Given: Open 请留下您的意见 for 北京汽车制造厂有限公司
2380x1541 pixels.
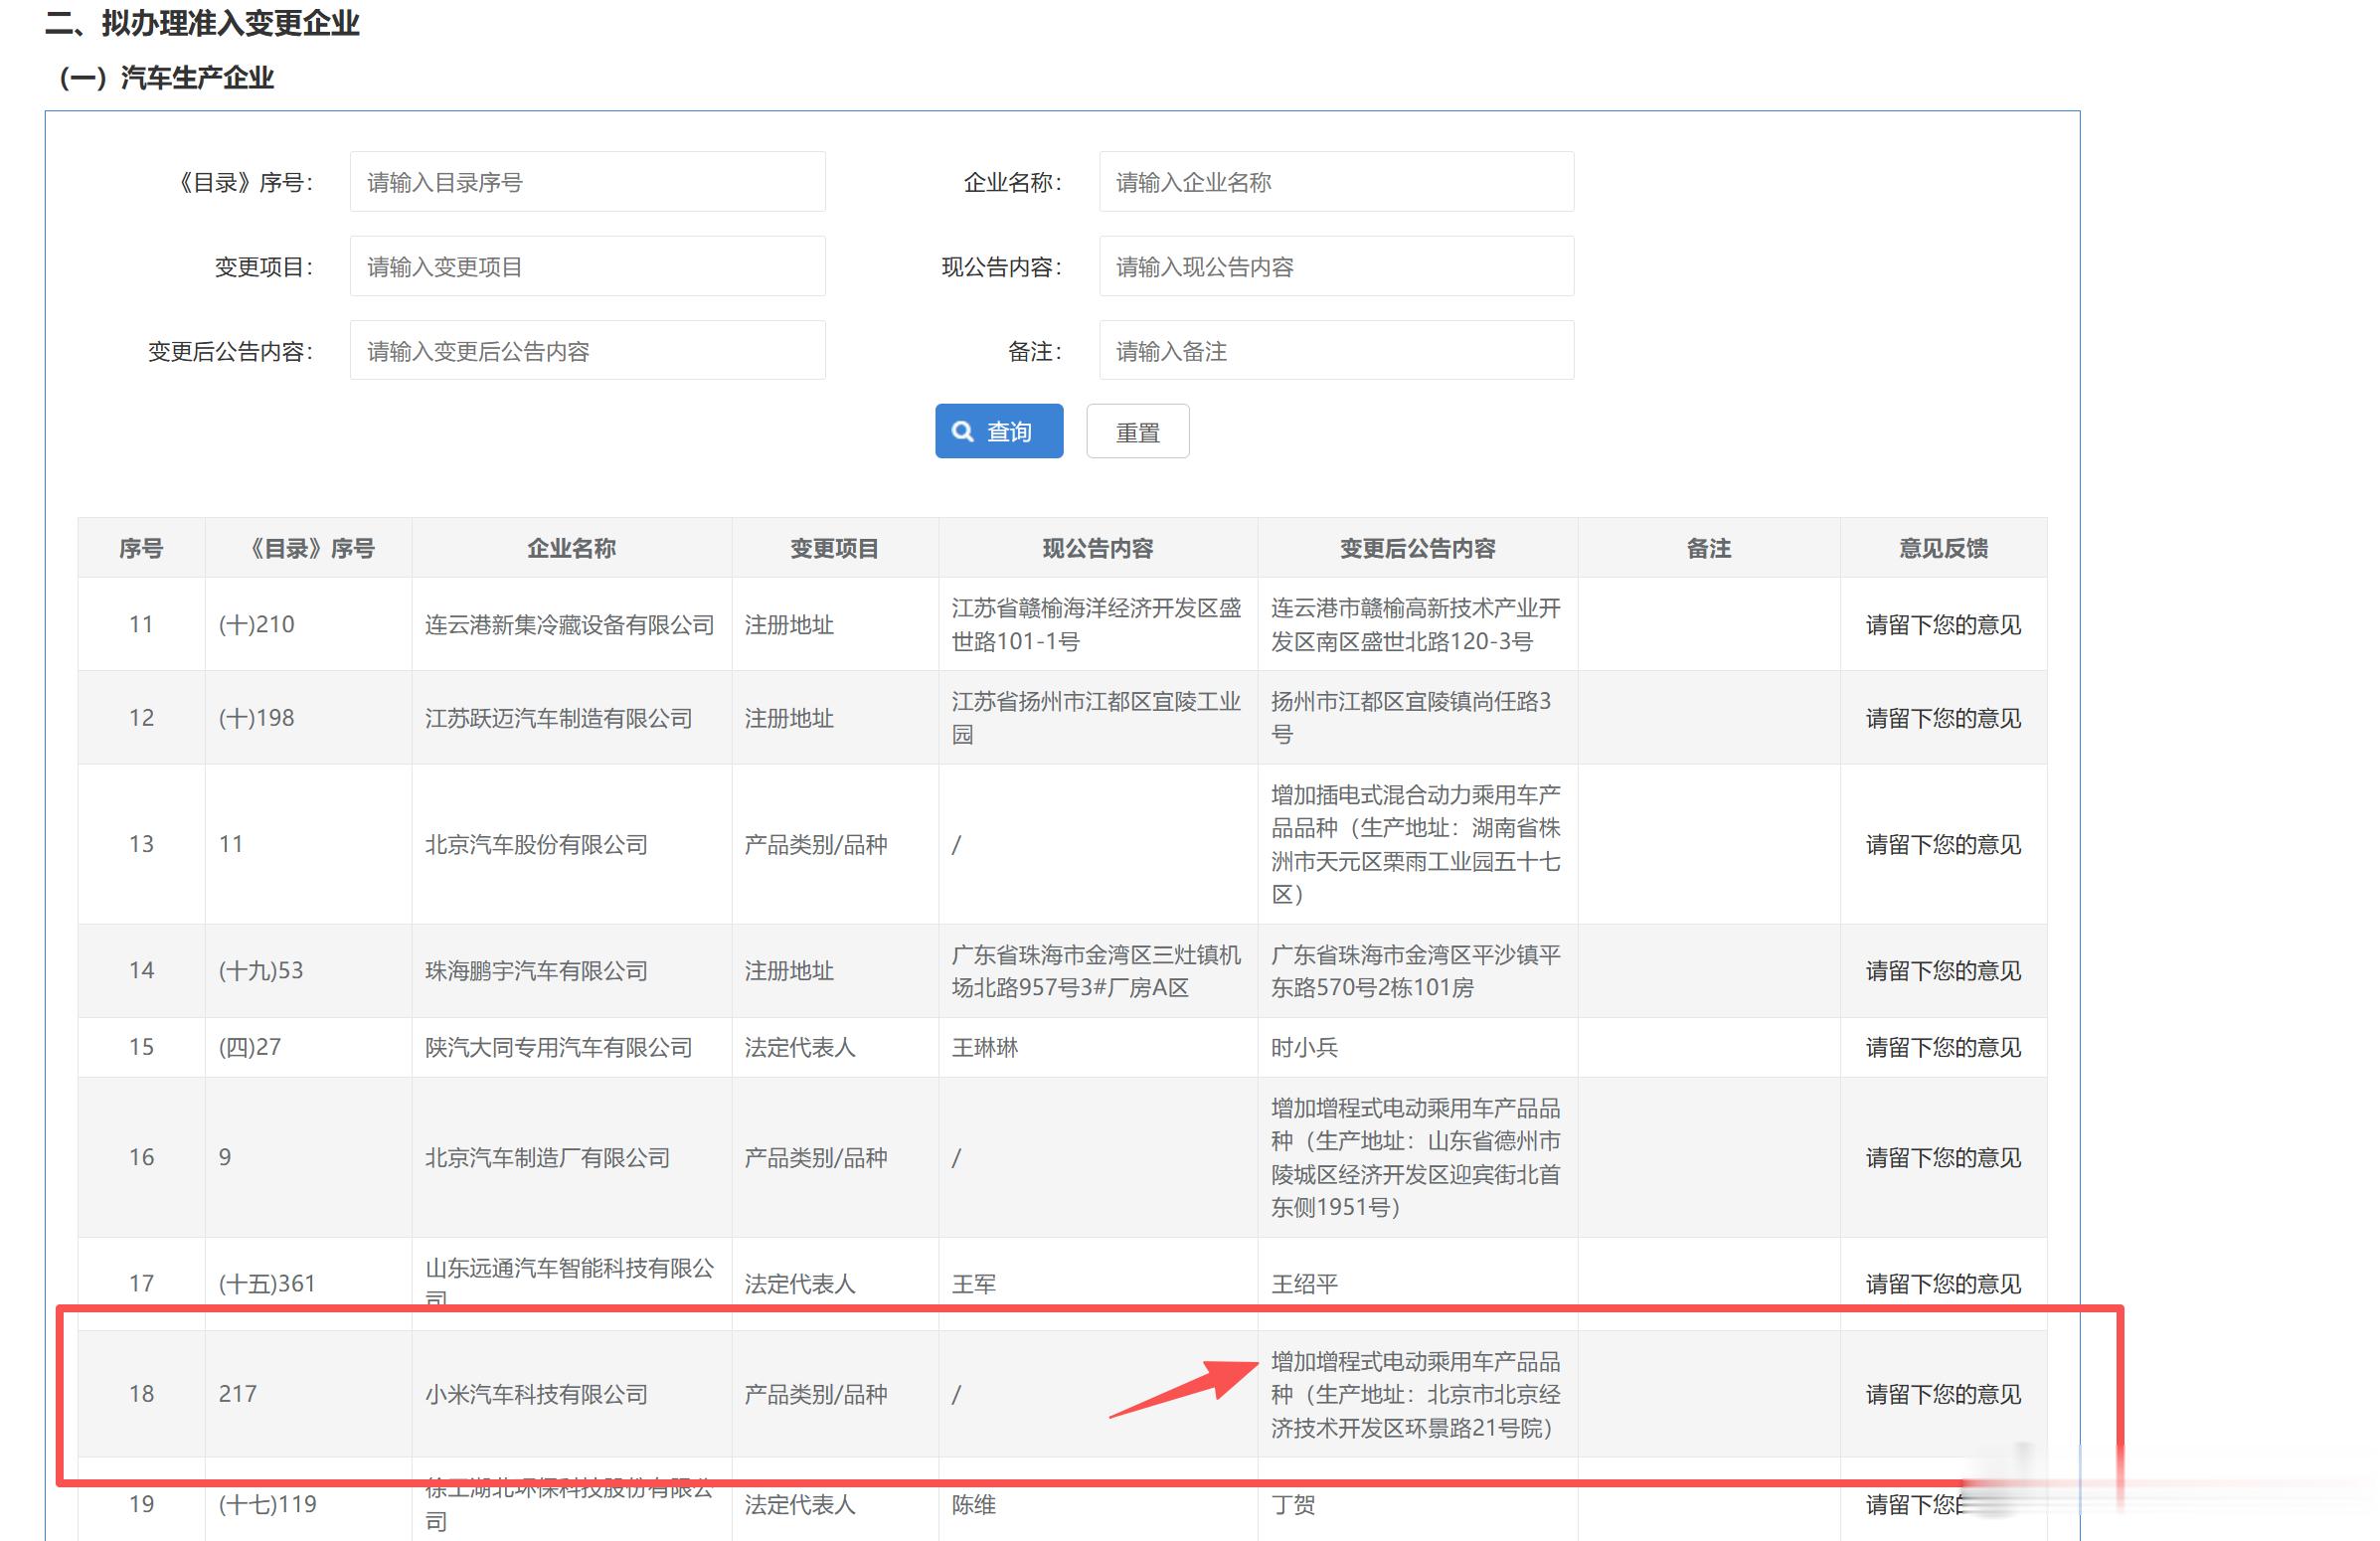Looking at the screenshot, I should tap(1943, 1157).
